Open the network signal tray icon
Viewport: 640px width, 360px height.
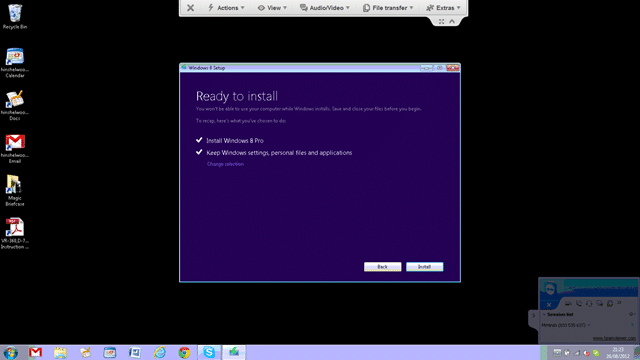[576, 353]
